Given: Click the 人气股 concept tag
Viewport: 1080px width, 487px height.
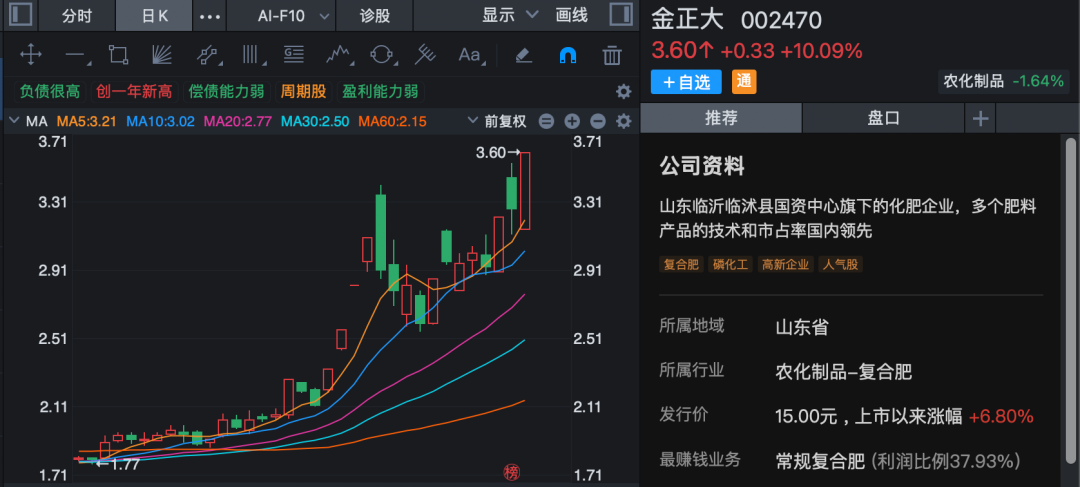Looking at the screenshot, I should point(840,265).
